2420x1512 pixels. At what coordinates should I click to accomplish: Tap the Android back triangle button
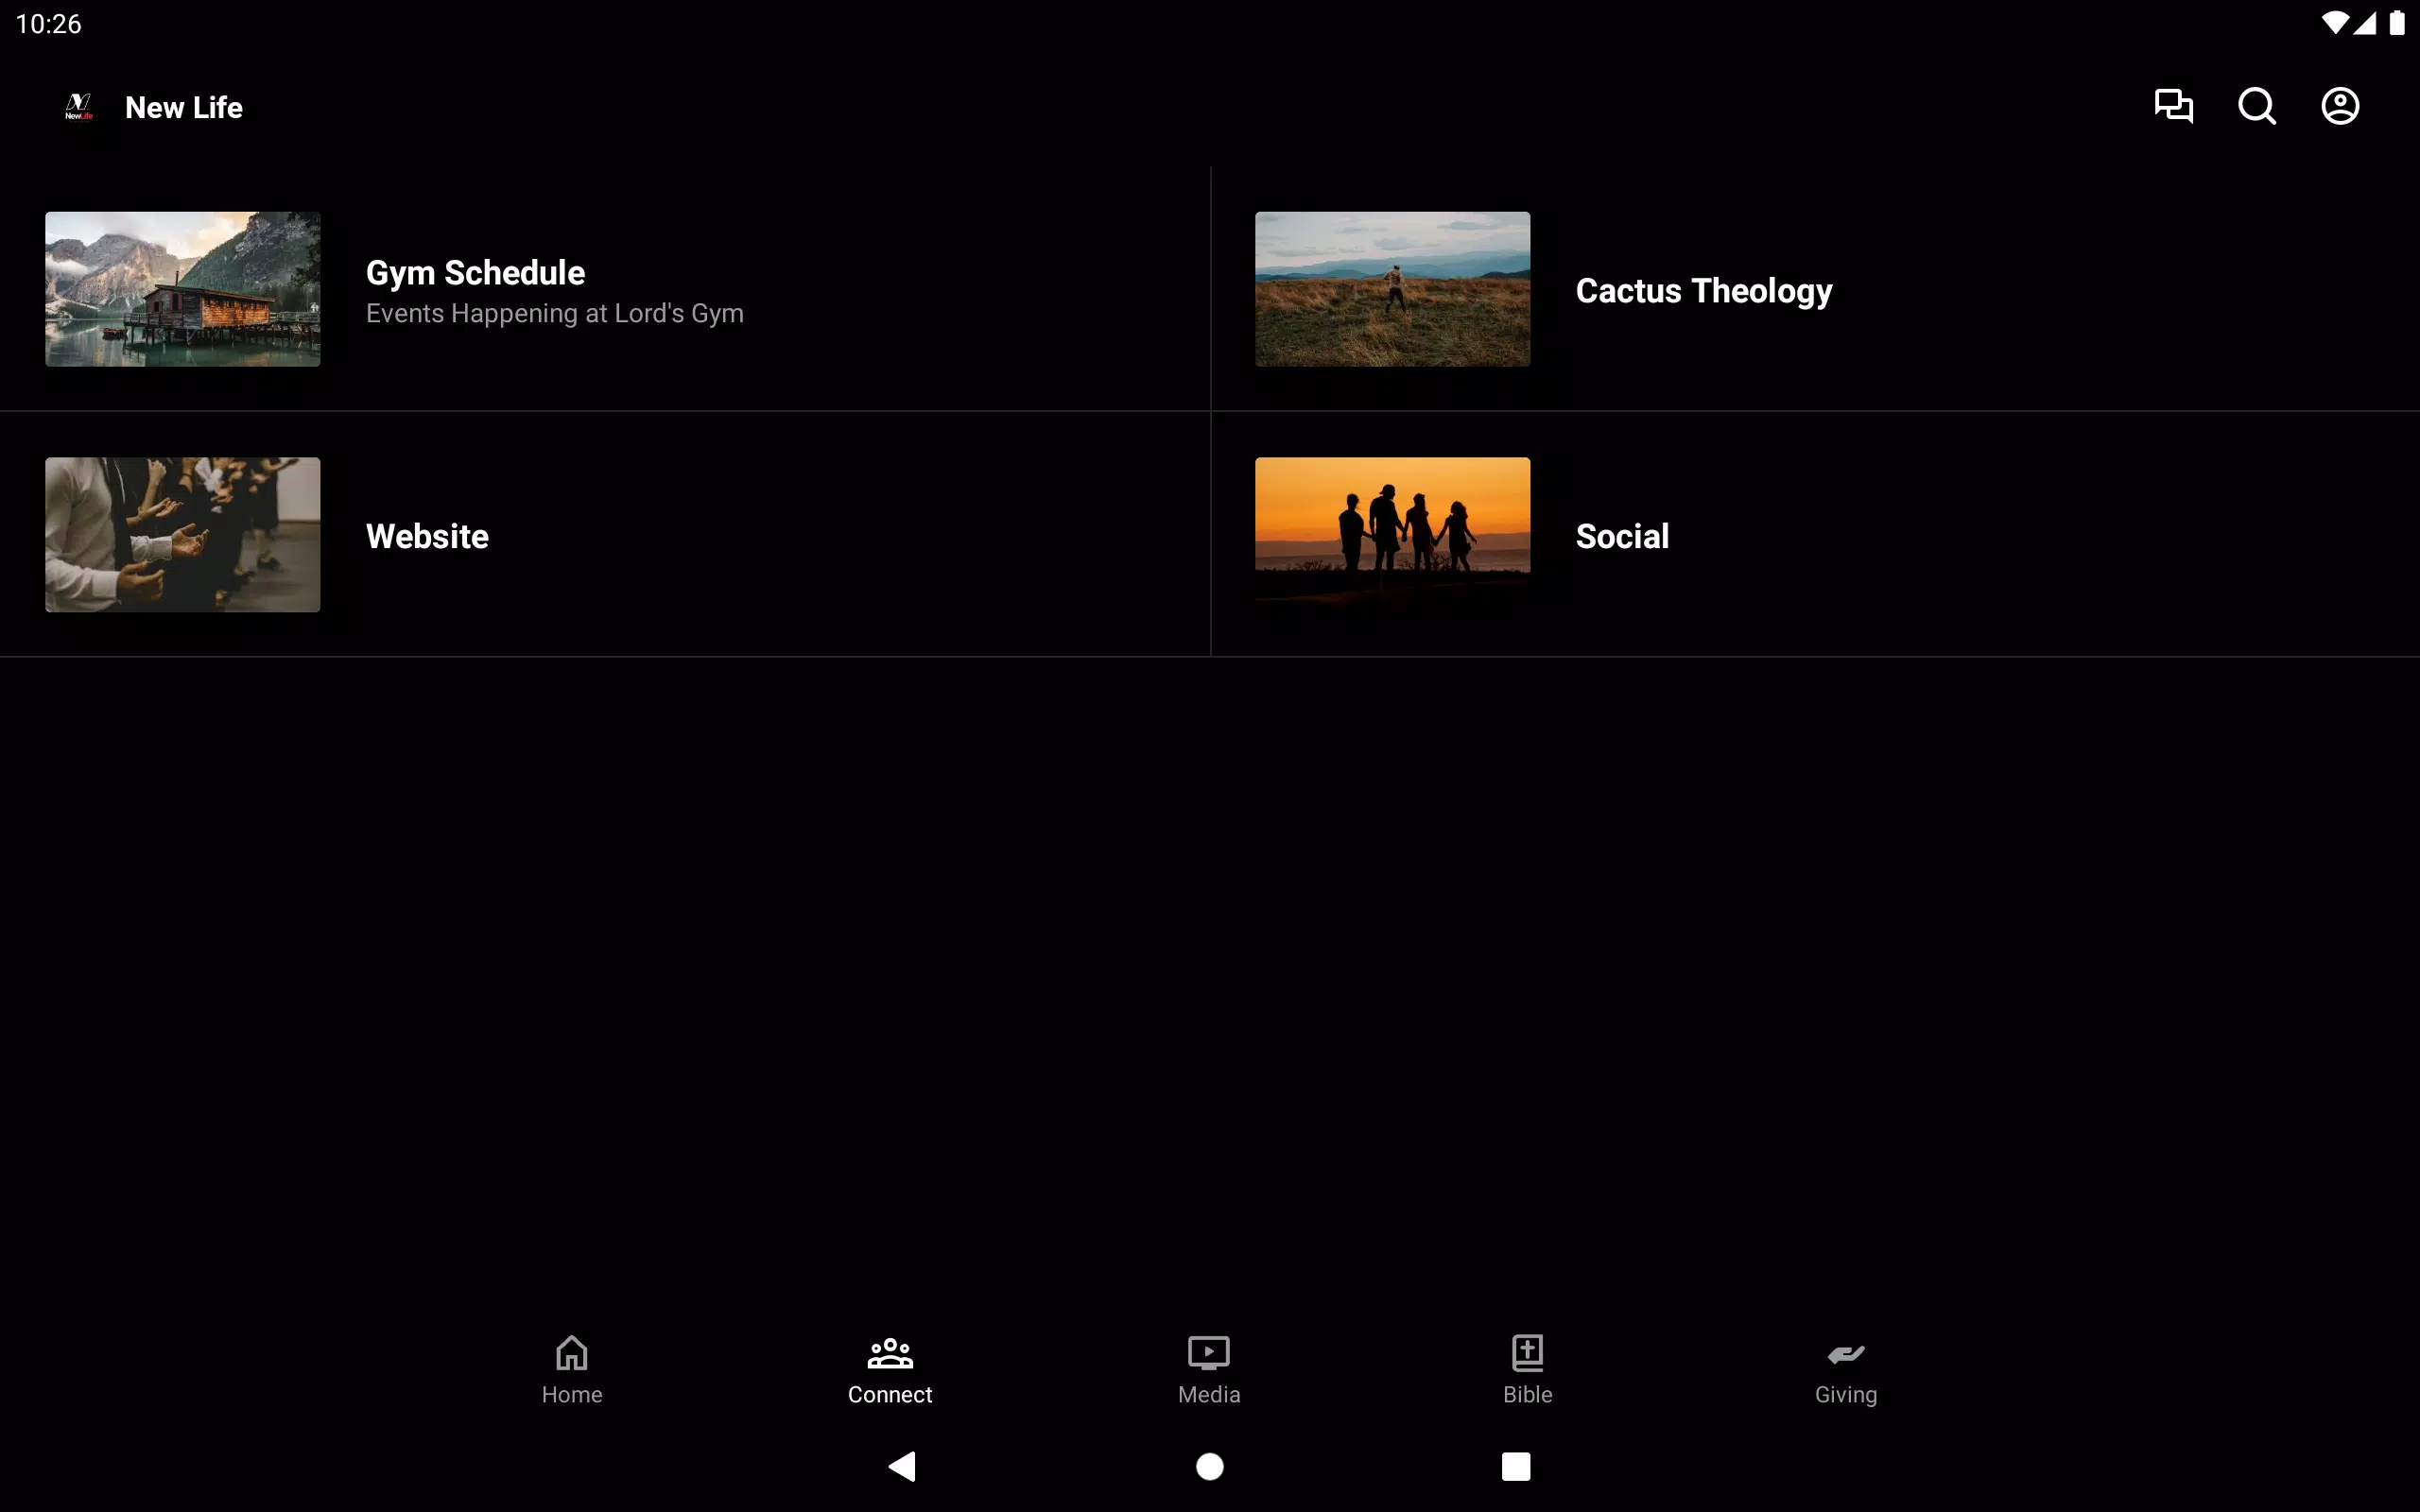pos(902,1466)
